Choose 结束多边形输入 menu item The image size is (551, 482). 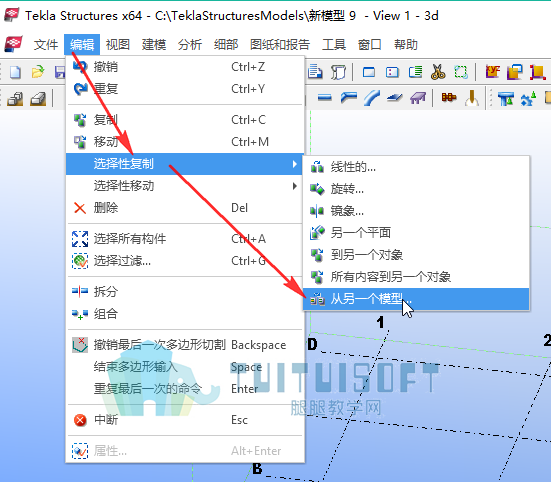coord(185,367)
